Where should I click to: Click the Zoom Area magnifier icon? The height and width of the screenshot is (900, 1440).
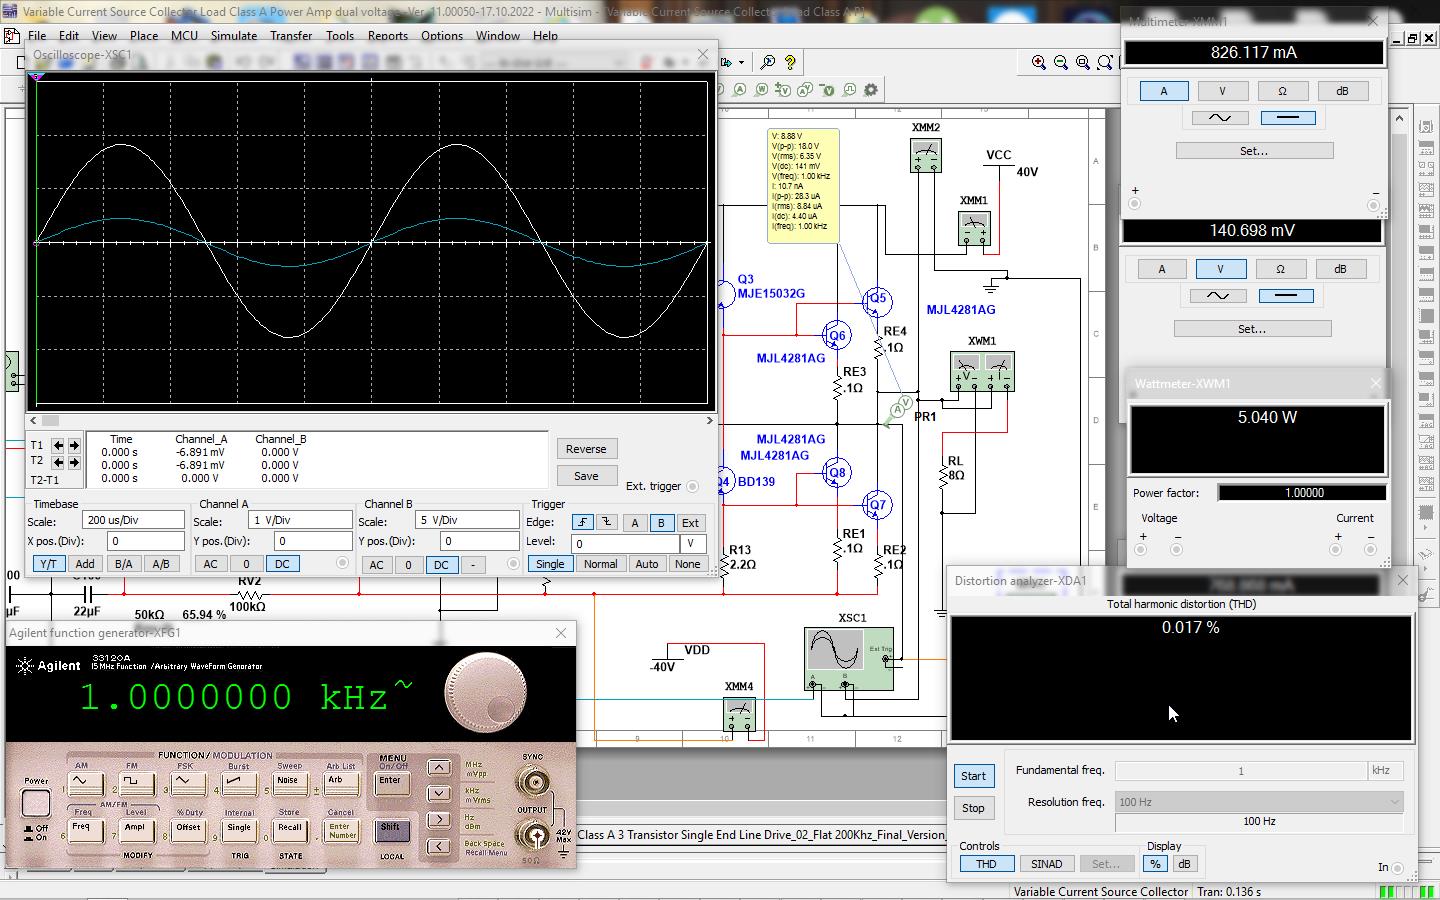point(1083,62)
